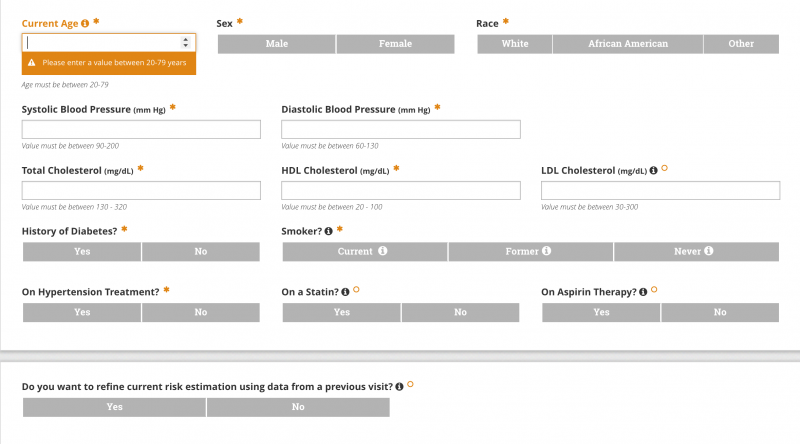Screen dimensions: 800x444
Task: Choose Yes for History of Diabetes
Action: tap(82, 252)
